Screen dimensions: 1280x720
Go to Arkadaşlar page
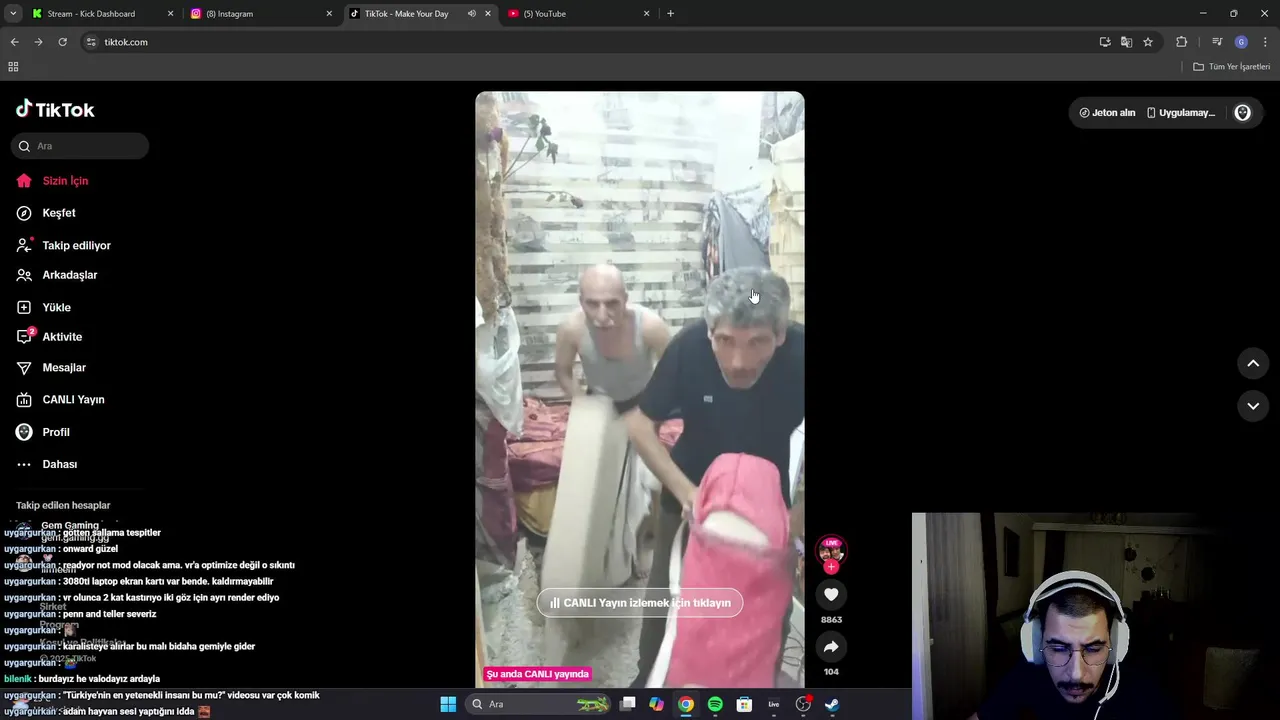point(57,275)
